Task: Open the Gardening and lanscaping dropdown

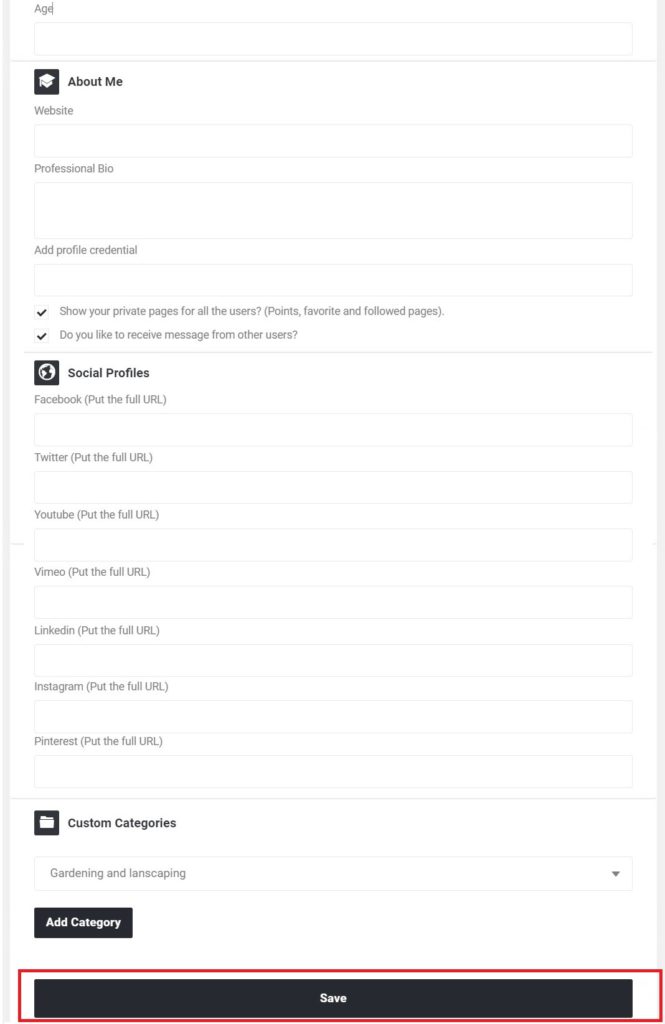Action: [x=333, y=873]
